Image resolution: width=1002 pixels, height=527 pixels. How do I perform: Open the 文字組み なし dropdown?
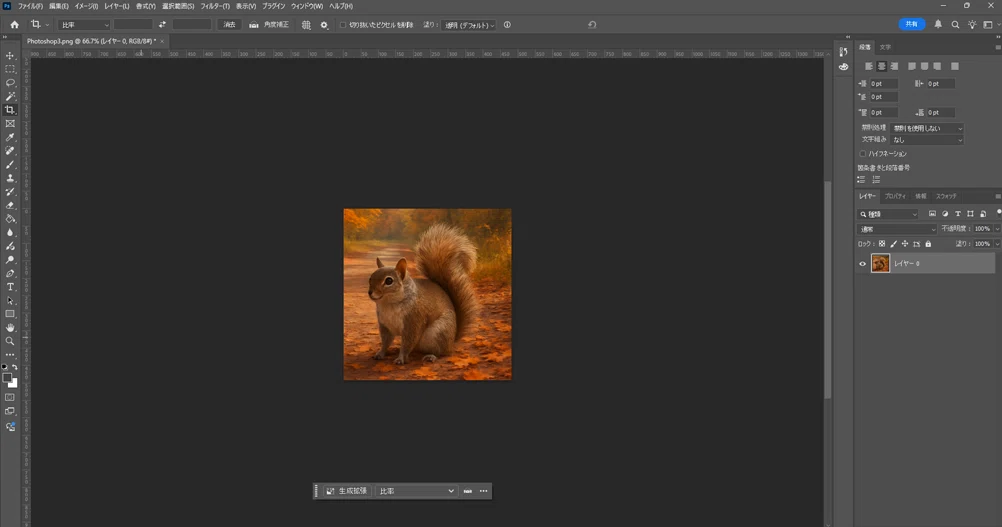pyautogui.click(x=927, y=140)
